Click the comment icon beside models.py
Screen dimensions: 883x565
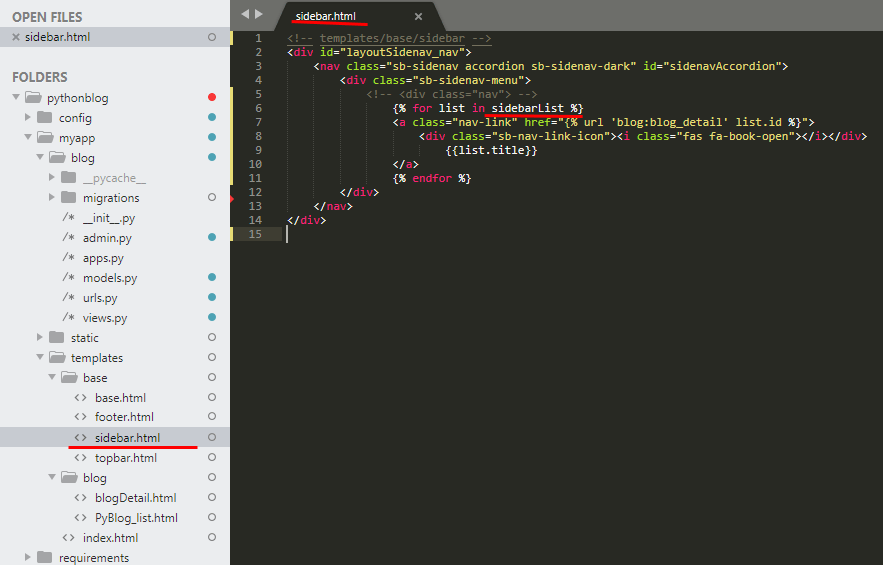[x=68, y=277]
